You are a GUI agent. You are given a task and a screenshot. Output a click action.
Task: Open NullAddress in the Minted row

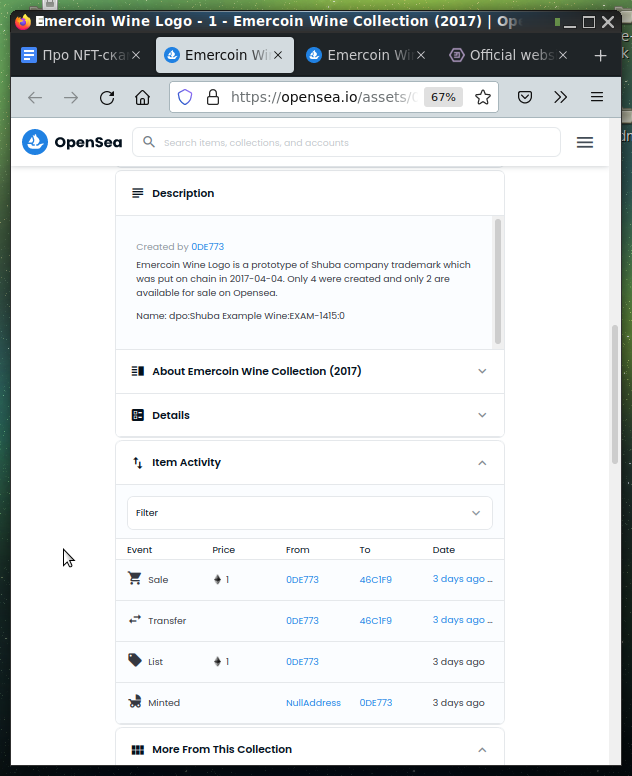tap(313, 703)
